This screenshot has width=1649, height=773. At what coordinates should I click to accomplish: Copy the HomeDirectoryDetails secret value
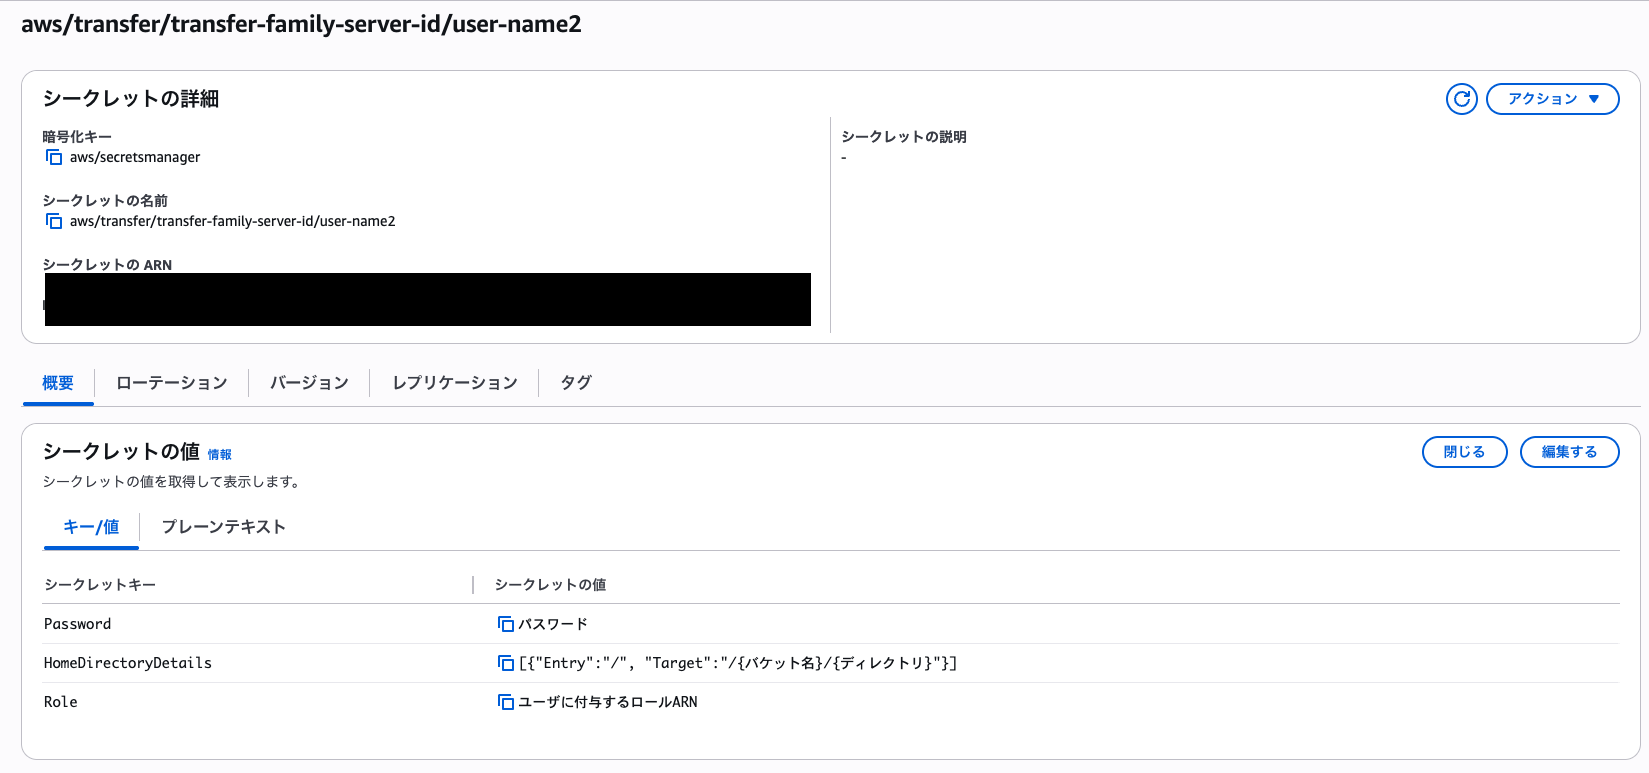coord(506,663)
